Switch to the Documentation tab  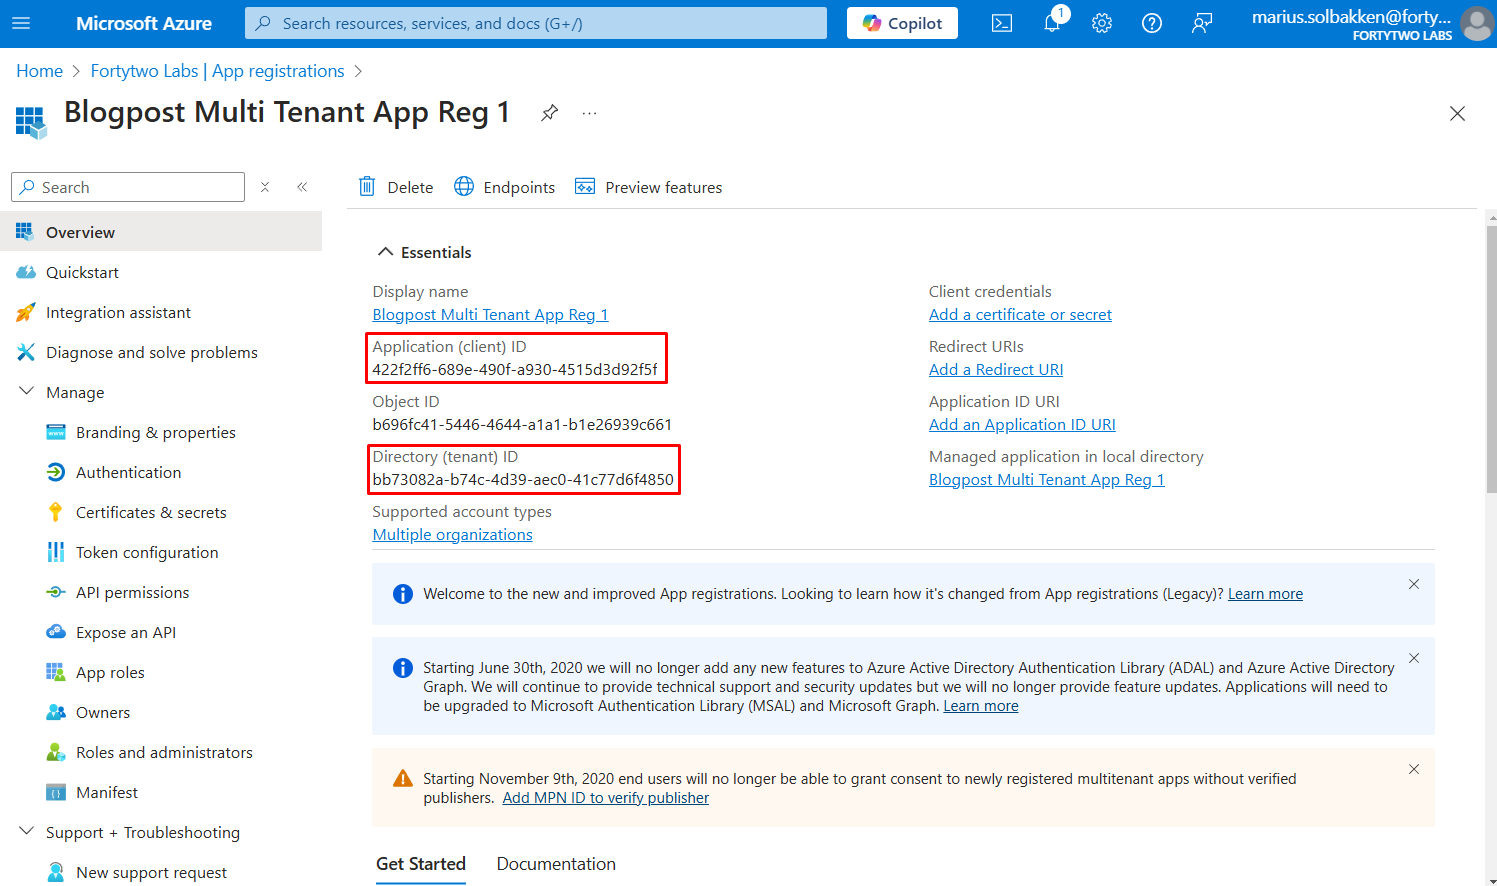[x=555, y=864]
